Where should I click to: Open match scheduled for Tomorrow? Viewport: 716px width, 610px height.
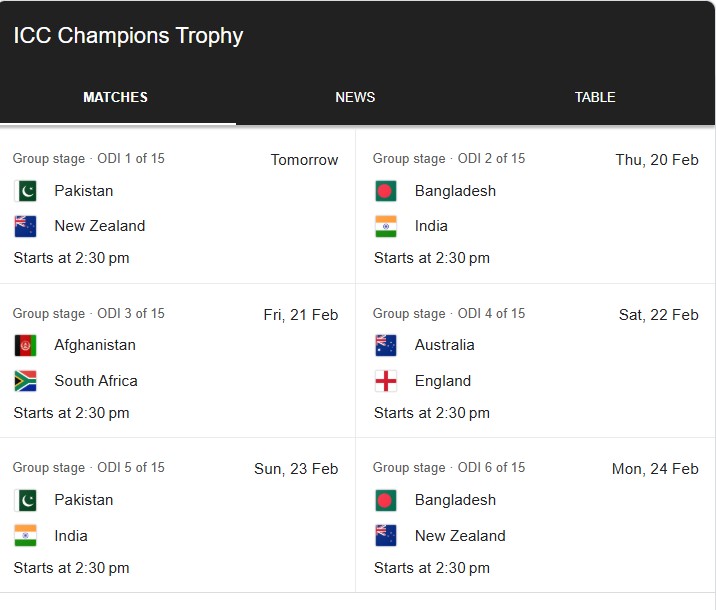177,207
